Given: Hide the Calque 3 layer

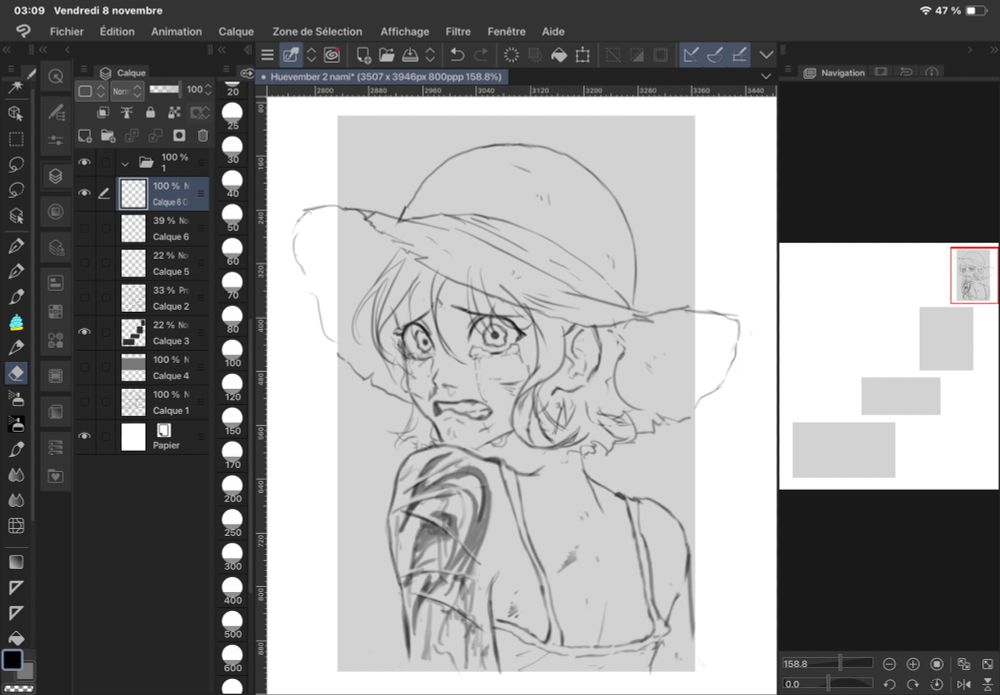Looking at the screenshot, I should pyautogui.click(x=84, y=332).
